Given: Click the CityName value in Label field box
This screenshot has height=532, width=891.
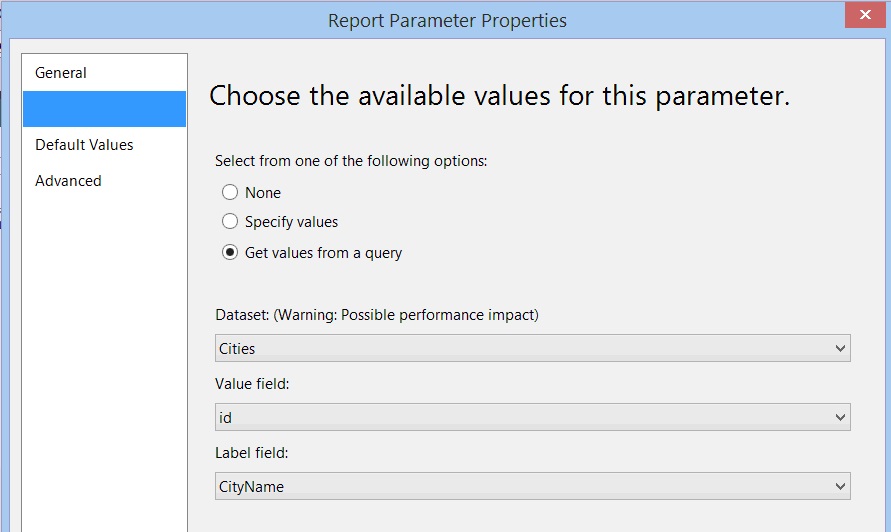Looking at the screenshot, I should coord(251,487).
